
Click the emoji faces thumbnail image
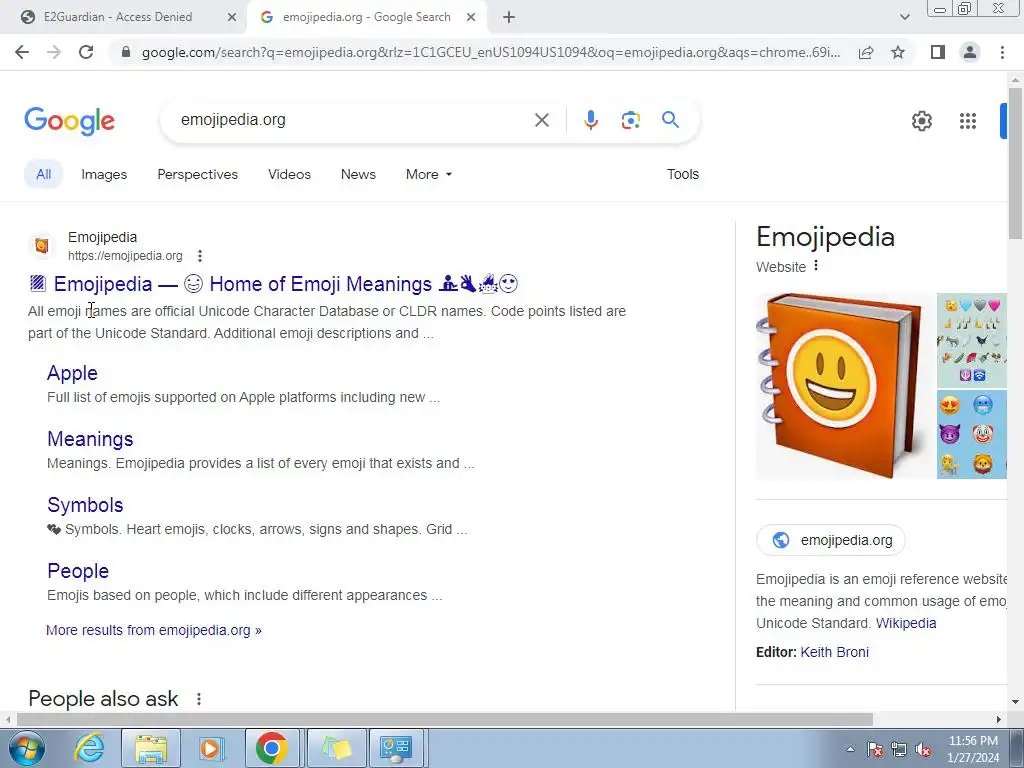(x=972, y=434)
